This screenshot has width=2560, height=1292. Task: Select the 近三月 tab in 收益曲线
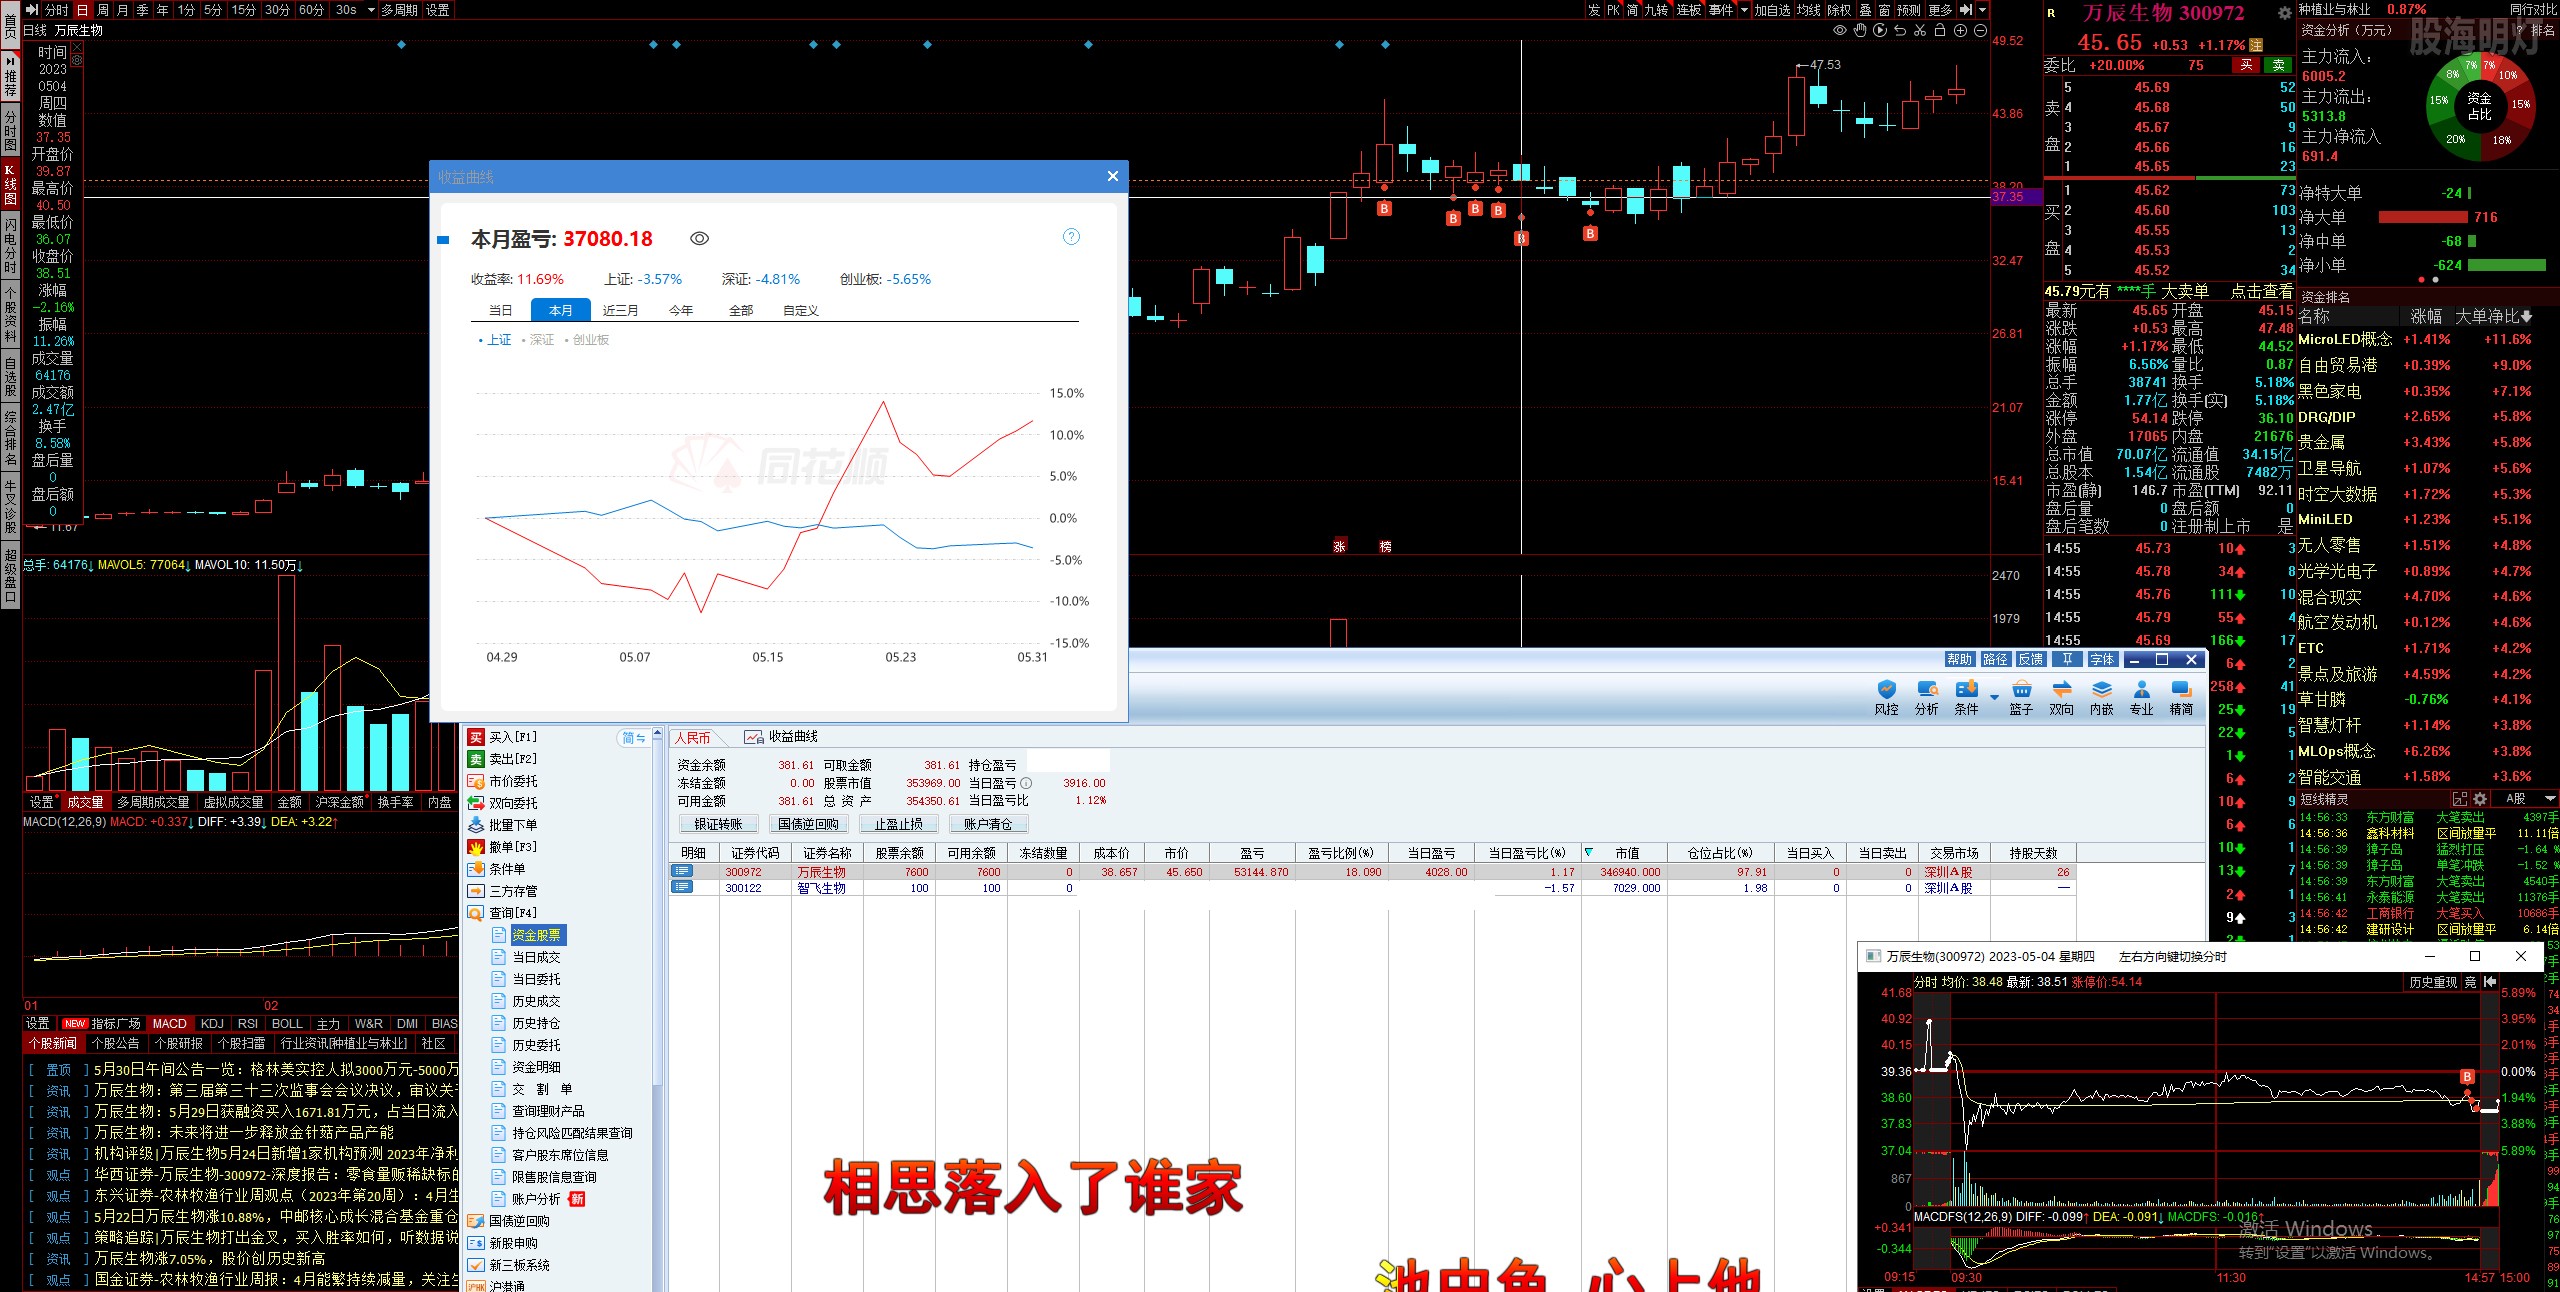pos(620,311)
